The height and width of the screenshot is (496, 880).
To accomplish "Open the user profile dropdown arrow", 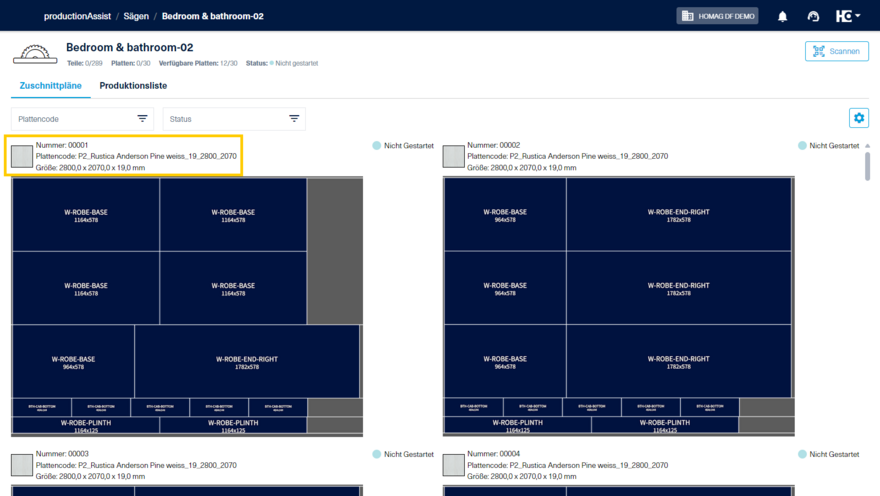I will [858, 16].
